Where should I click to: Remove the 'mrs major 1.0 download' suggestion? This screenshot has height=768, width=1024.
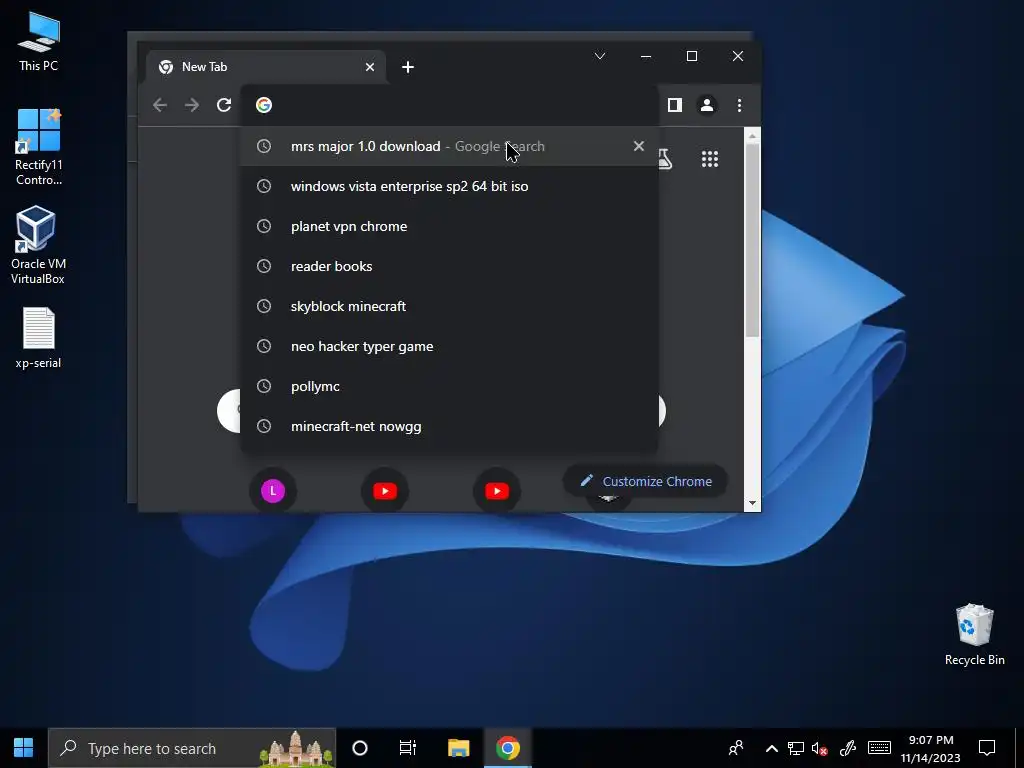tap(639, 146)
